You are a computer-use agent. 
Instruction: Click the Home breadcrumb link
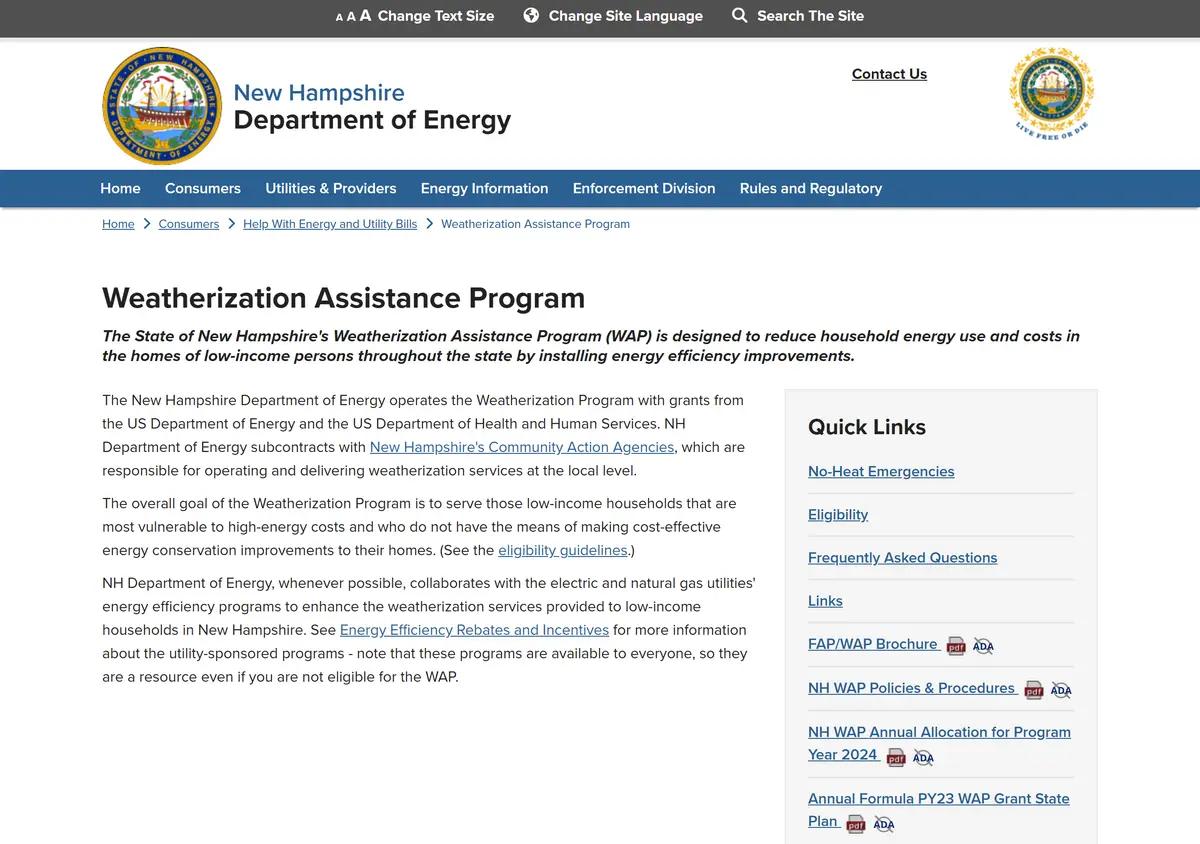click(118, 224)
